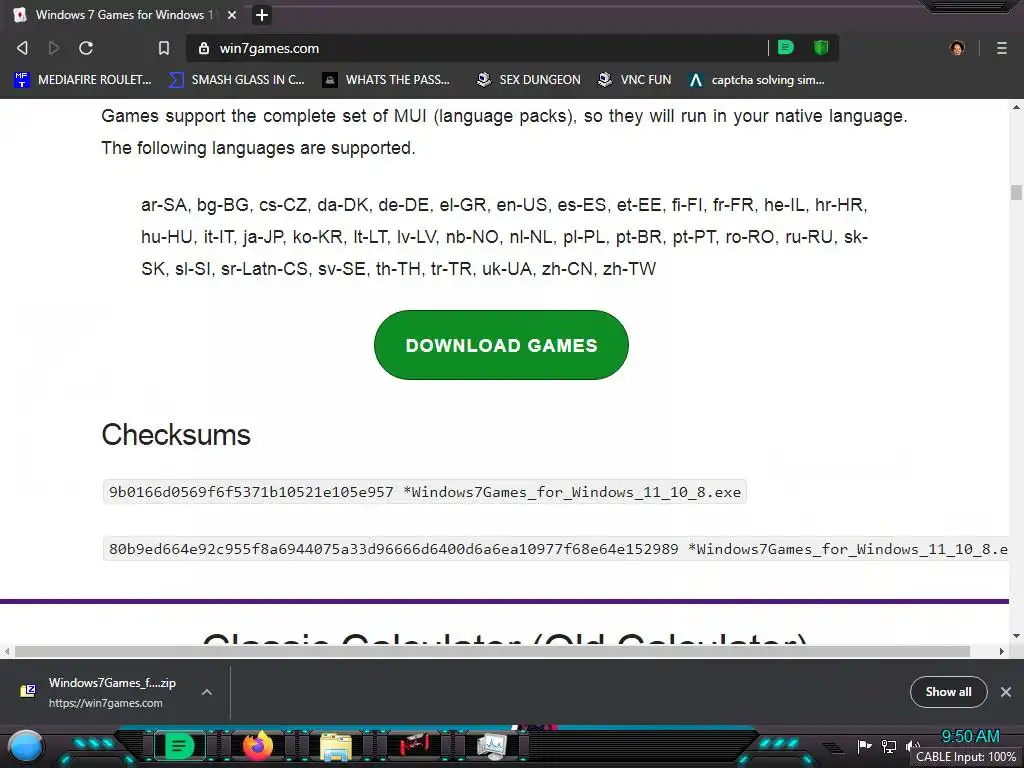Click the horizontal scroll left arrow
Viewport: 1024px width, 768px height.
[7, 651]
